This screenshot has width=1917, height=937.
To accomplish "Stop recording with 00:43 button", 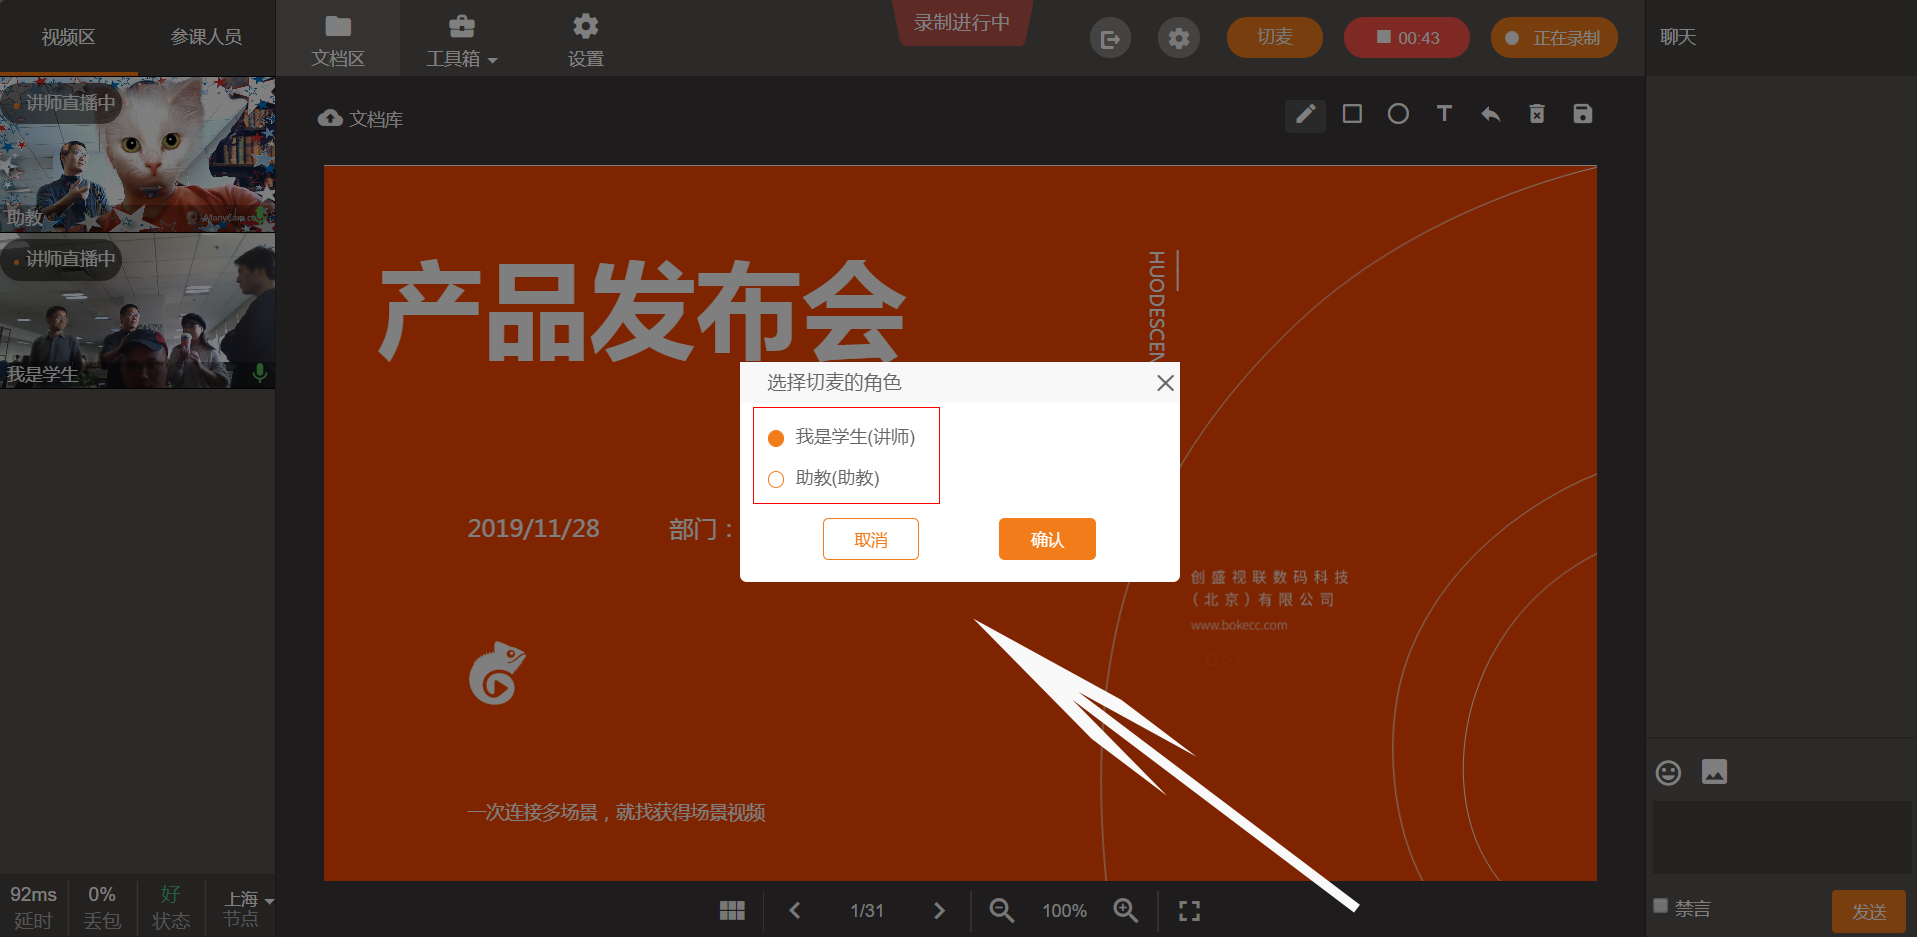I will point(1407,37).
